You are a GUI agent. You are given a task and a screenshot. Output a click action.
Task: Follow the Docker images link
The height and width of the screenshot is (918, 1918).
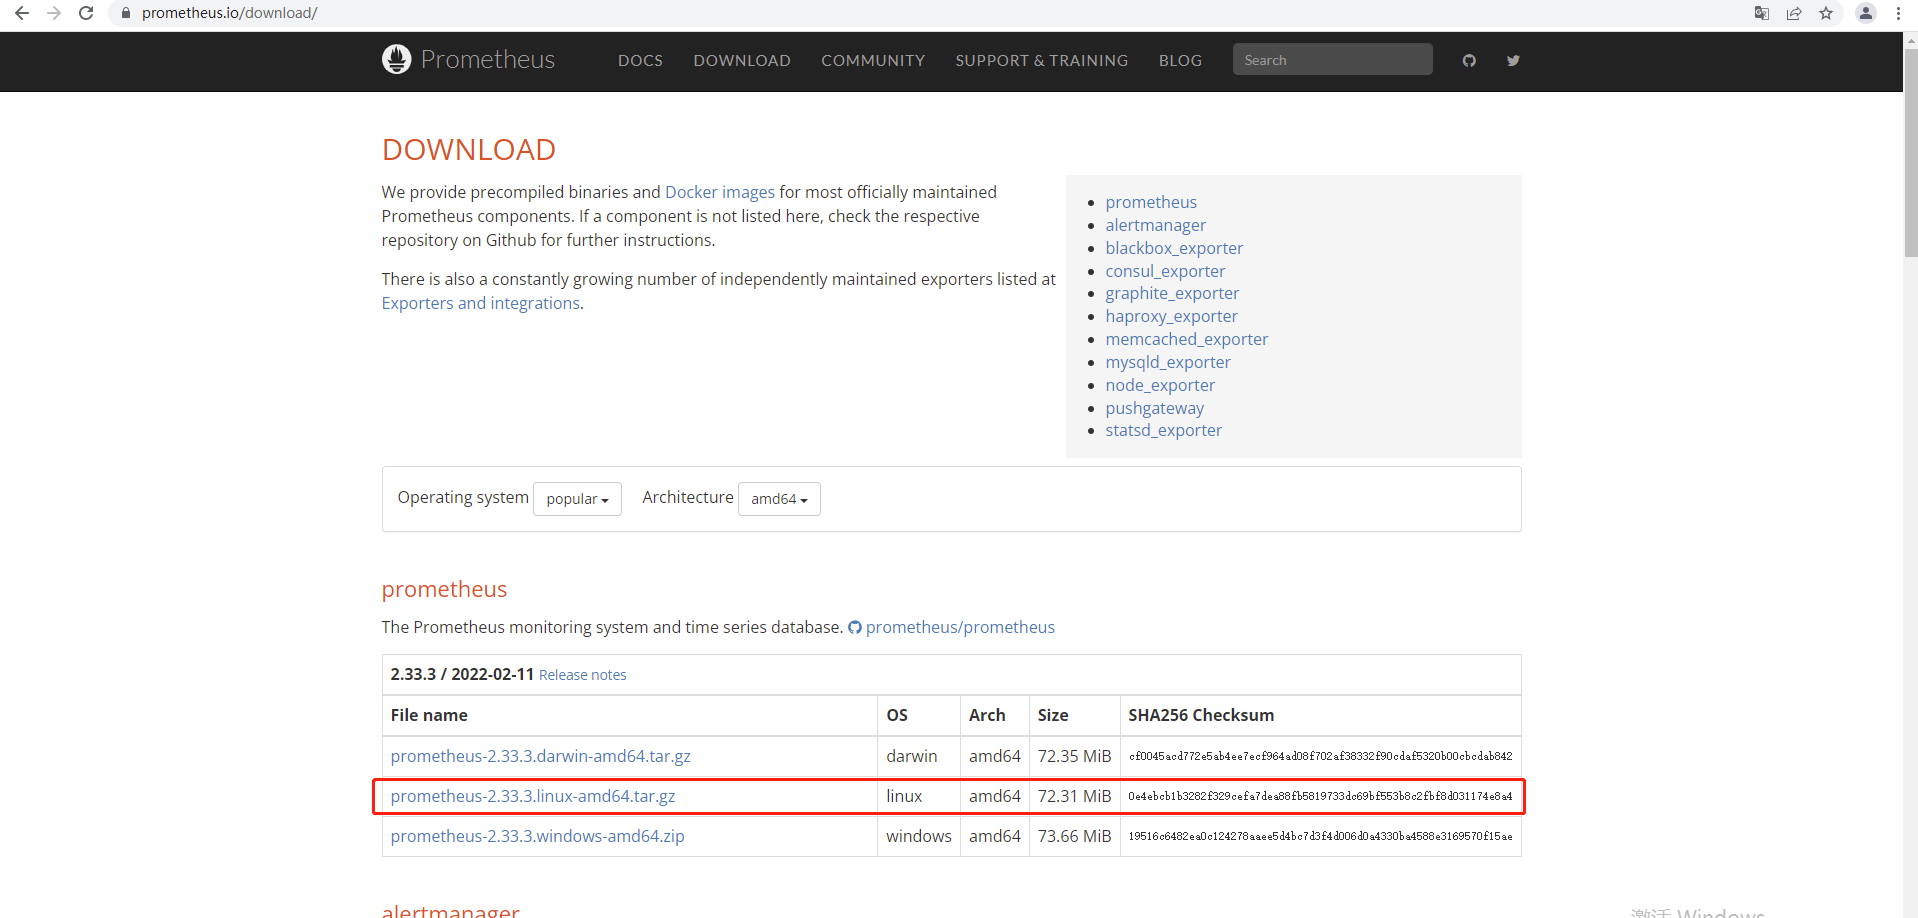coord(720,192)
